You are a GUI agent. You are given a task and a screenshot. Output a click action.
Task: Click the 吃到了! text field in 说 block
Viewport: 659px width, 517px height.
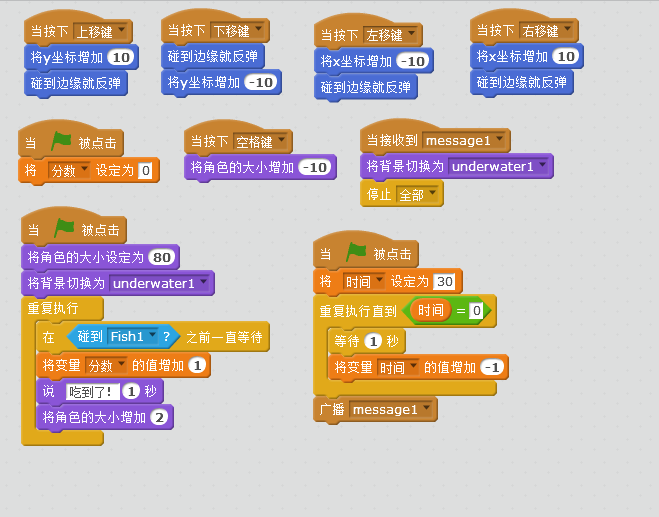(92, 392)
